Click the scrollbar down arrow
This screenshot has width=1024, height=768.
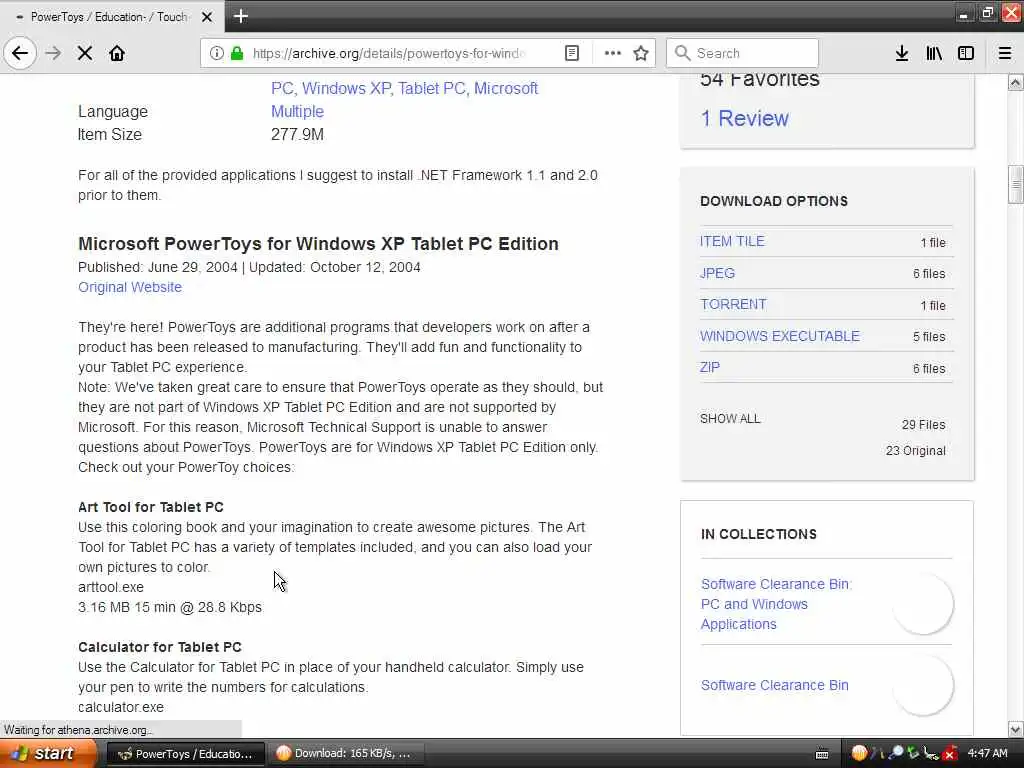click(x=1016, y=729)
